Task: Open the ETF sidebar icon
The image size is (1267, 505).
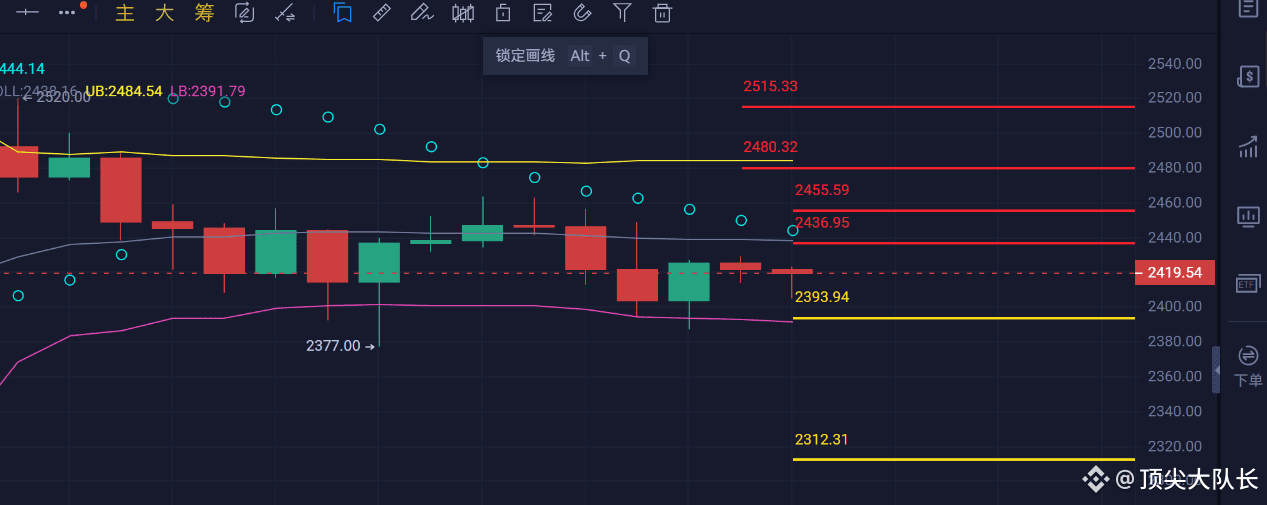Action: pyautogui.click(x=1248, y=283)
